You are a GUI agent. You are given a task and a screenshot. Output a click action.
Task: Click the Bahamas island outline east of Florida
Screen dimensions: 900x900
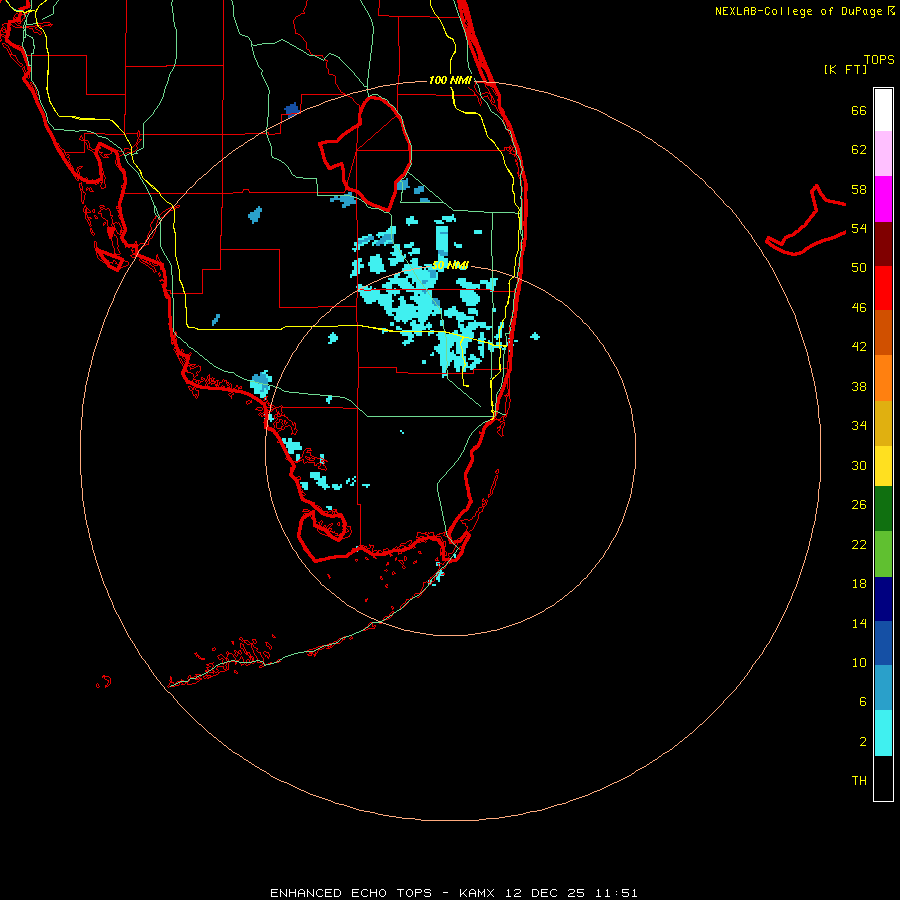click(805, 221)
